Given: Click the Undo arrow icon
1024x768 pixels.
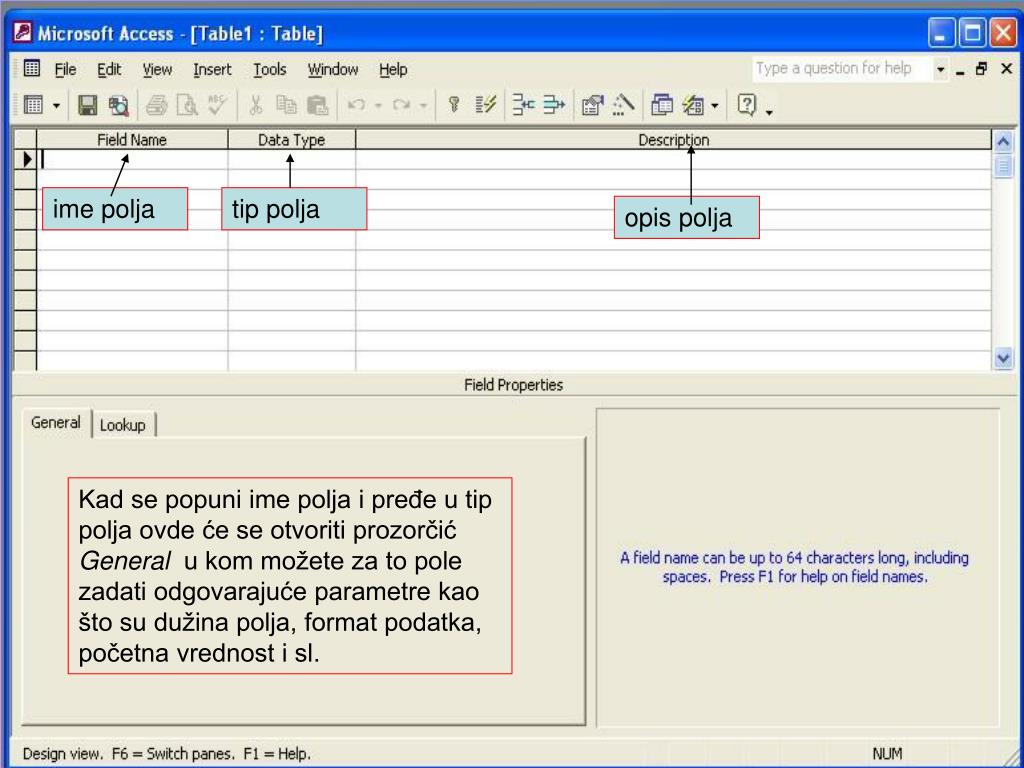Looking at the screenshot, I should [356, 104].
